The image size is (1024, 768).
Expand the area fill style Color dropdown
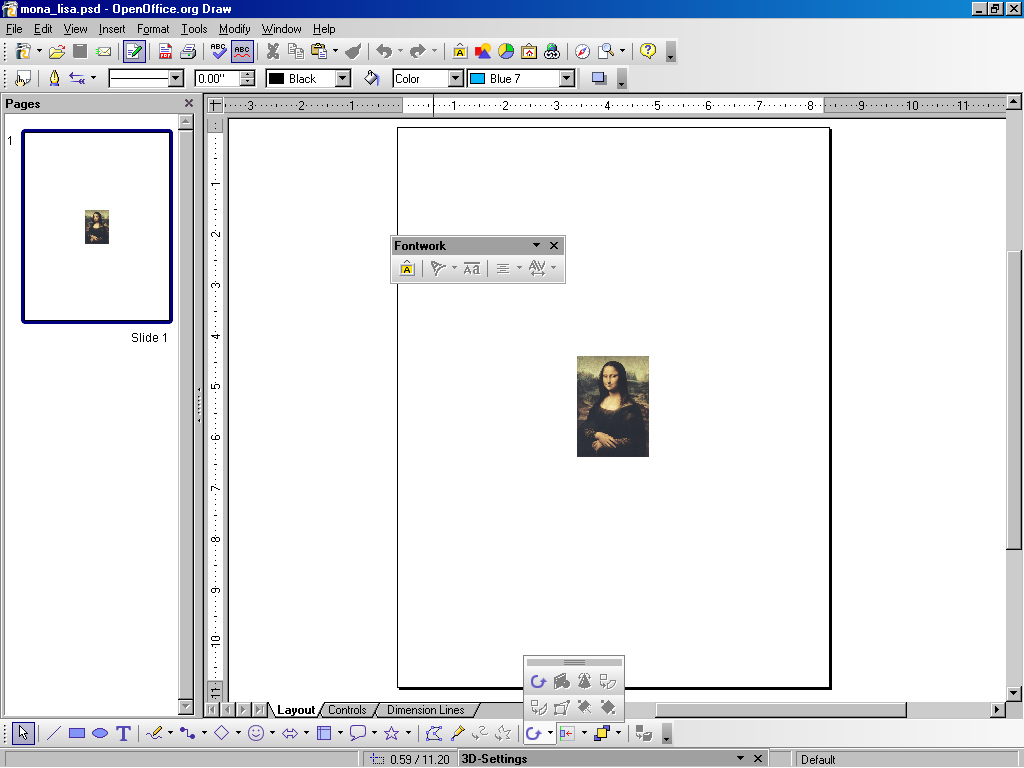coord(455,78)
